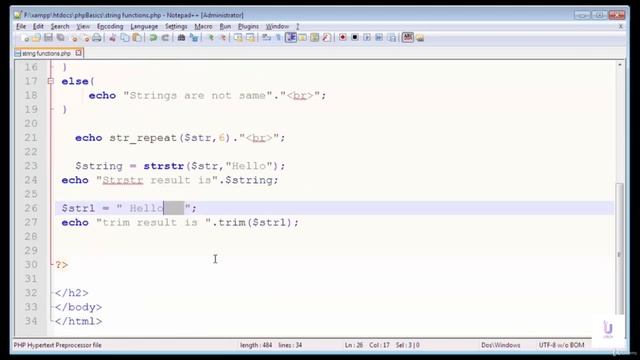The width and height of the screenshot is (640, 360).
Task: Click the Ln : 26 status entry
Action: (353, 345)
